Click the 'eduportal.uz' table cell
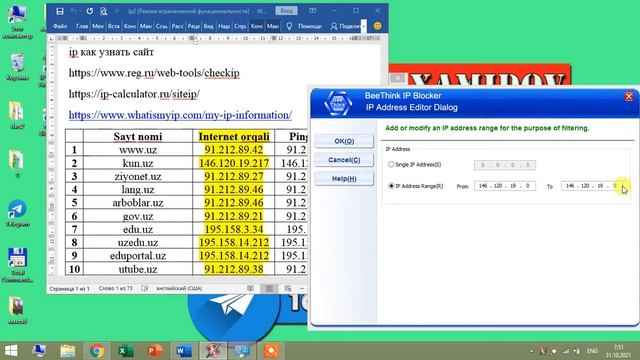This screenshot has width=640, height=360. pos(138,256)
